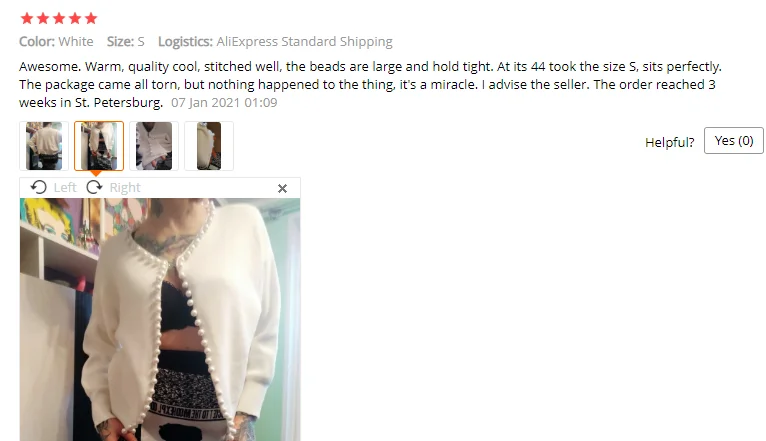Click the fifth red rating star
766x441 pixels.
(91, 19)
